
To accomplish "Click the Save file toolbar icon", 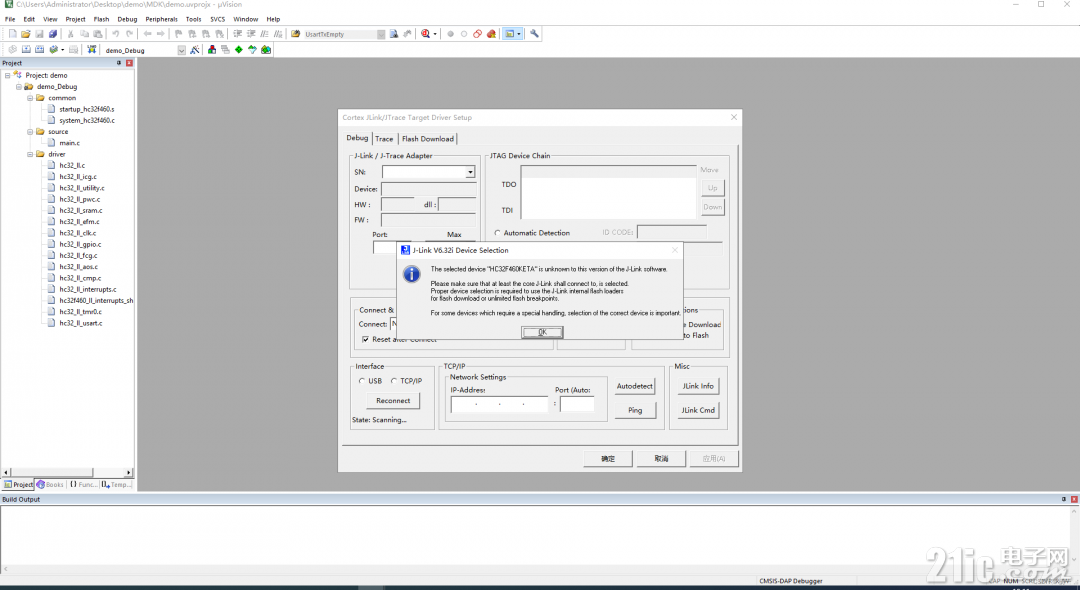I will pos(39,34).
